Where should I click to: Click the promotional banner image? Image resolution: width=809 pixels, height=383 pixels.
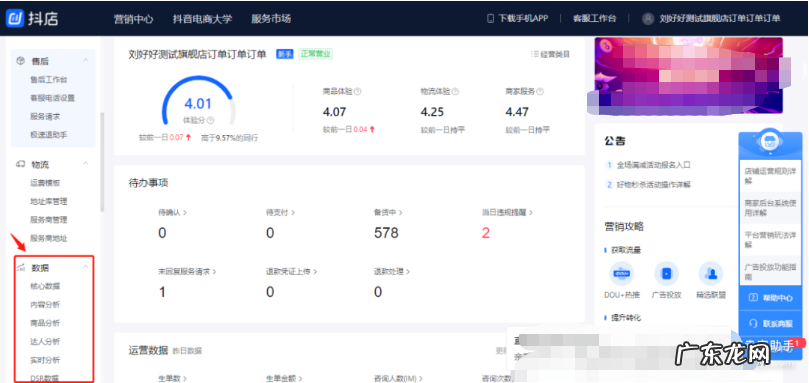click(x=688, y=75)
